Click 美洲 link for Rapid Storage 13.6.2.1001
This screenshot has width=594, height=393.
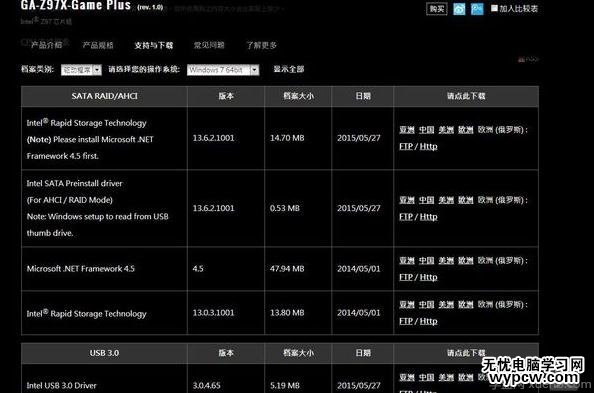pyautogui.click(x=446, y=130)
